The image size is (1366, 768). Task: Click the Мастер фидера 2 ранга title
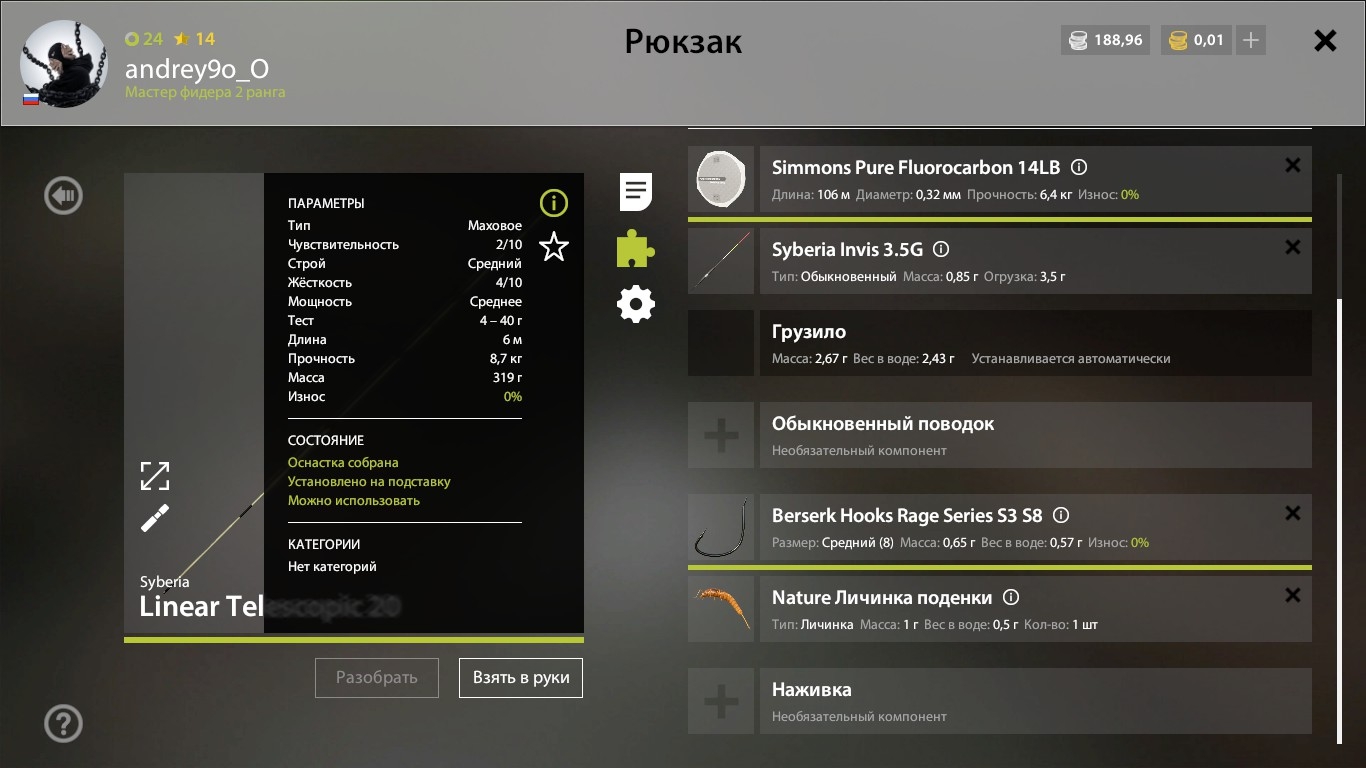(205, 92)
